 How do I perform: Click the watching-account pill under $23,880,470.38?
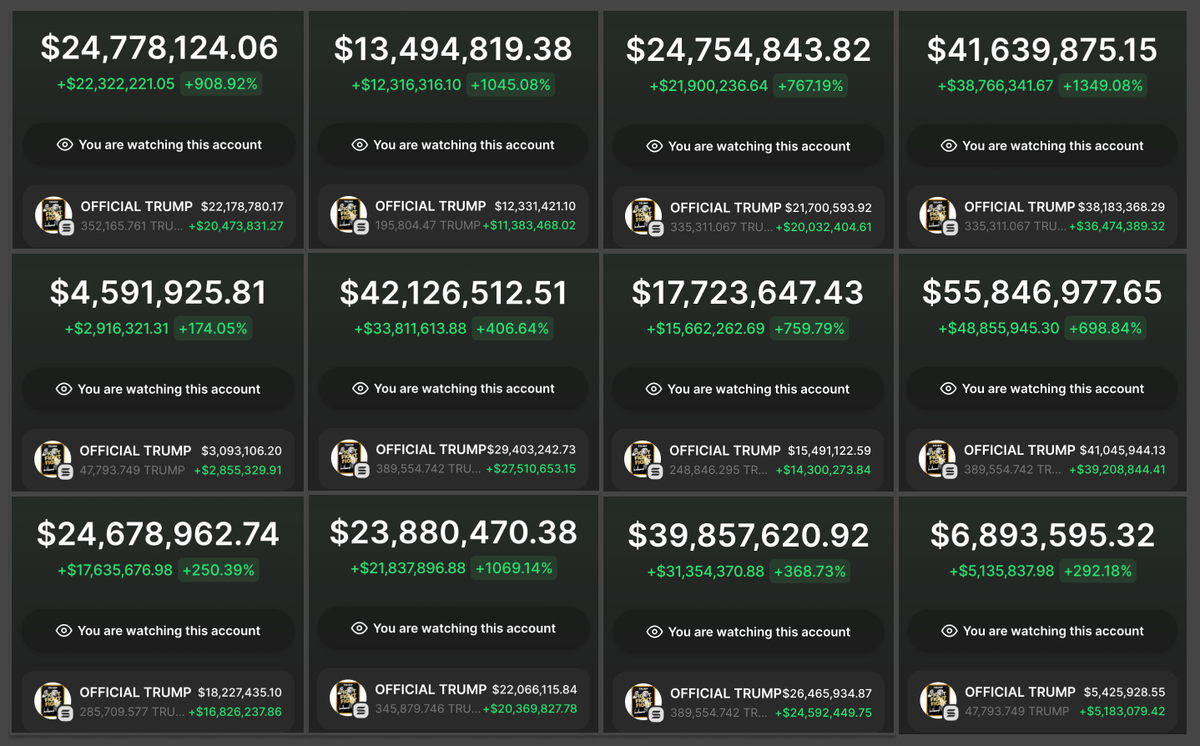coord(453,628)
